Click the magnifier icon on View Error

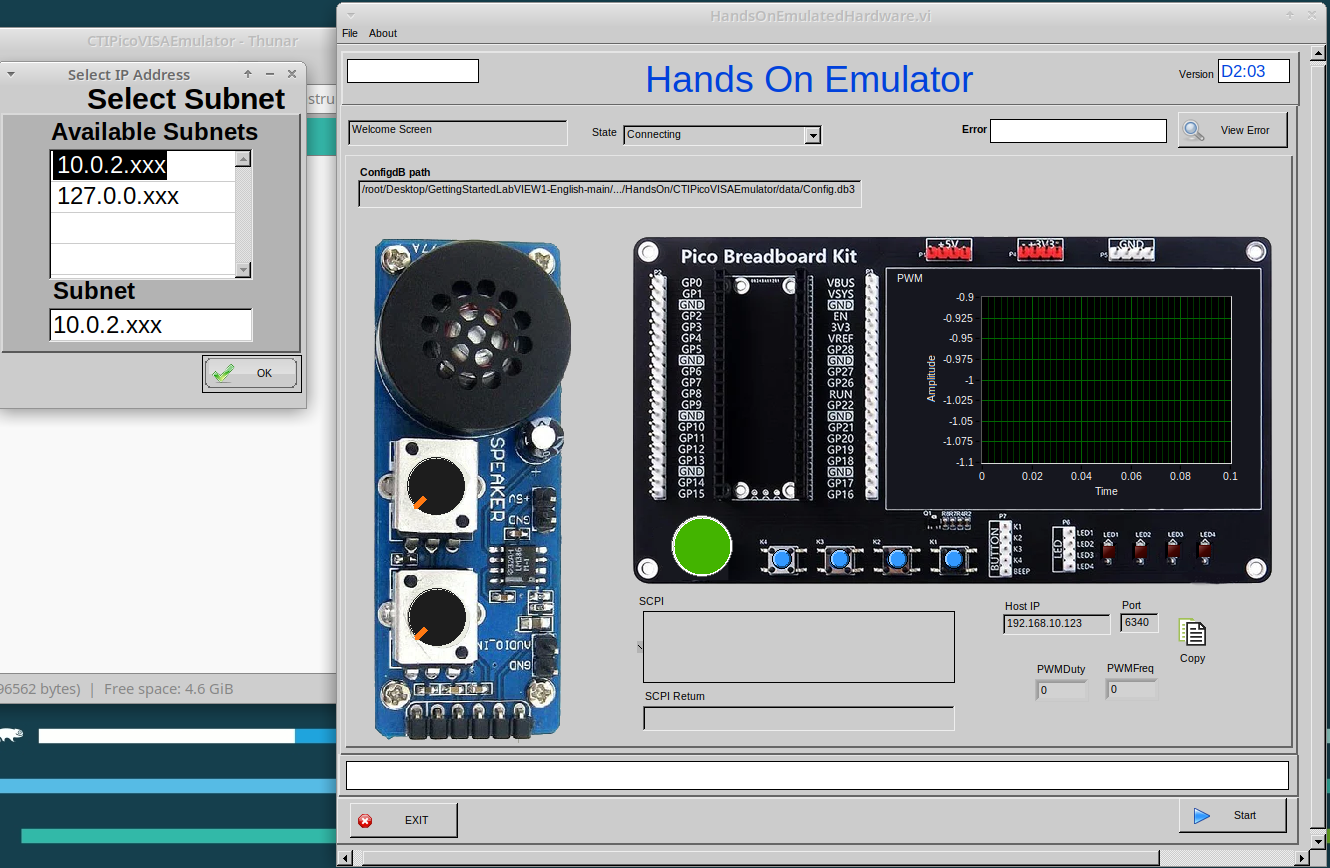point(1193,130)
